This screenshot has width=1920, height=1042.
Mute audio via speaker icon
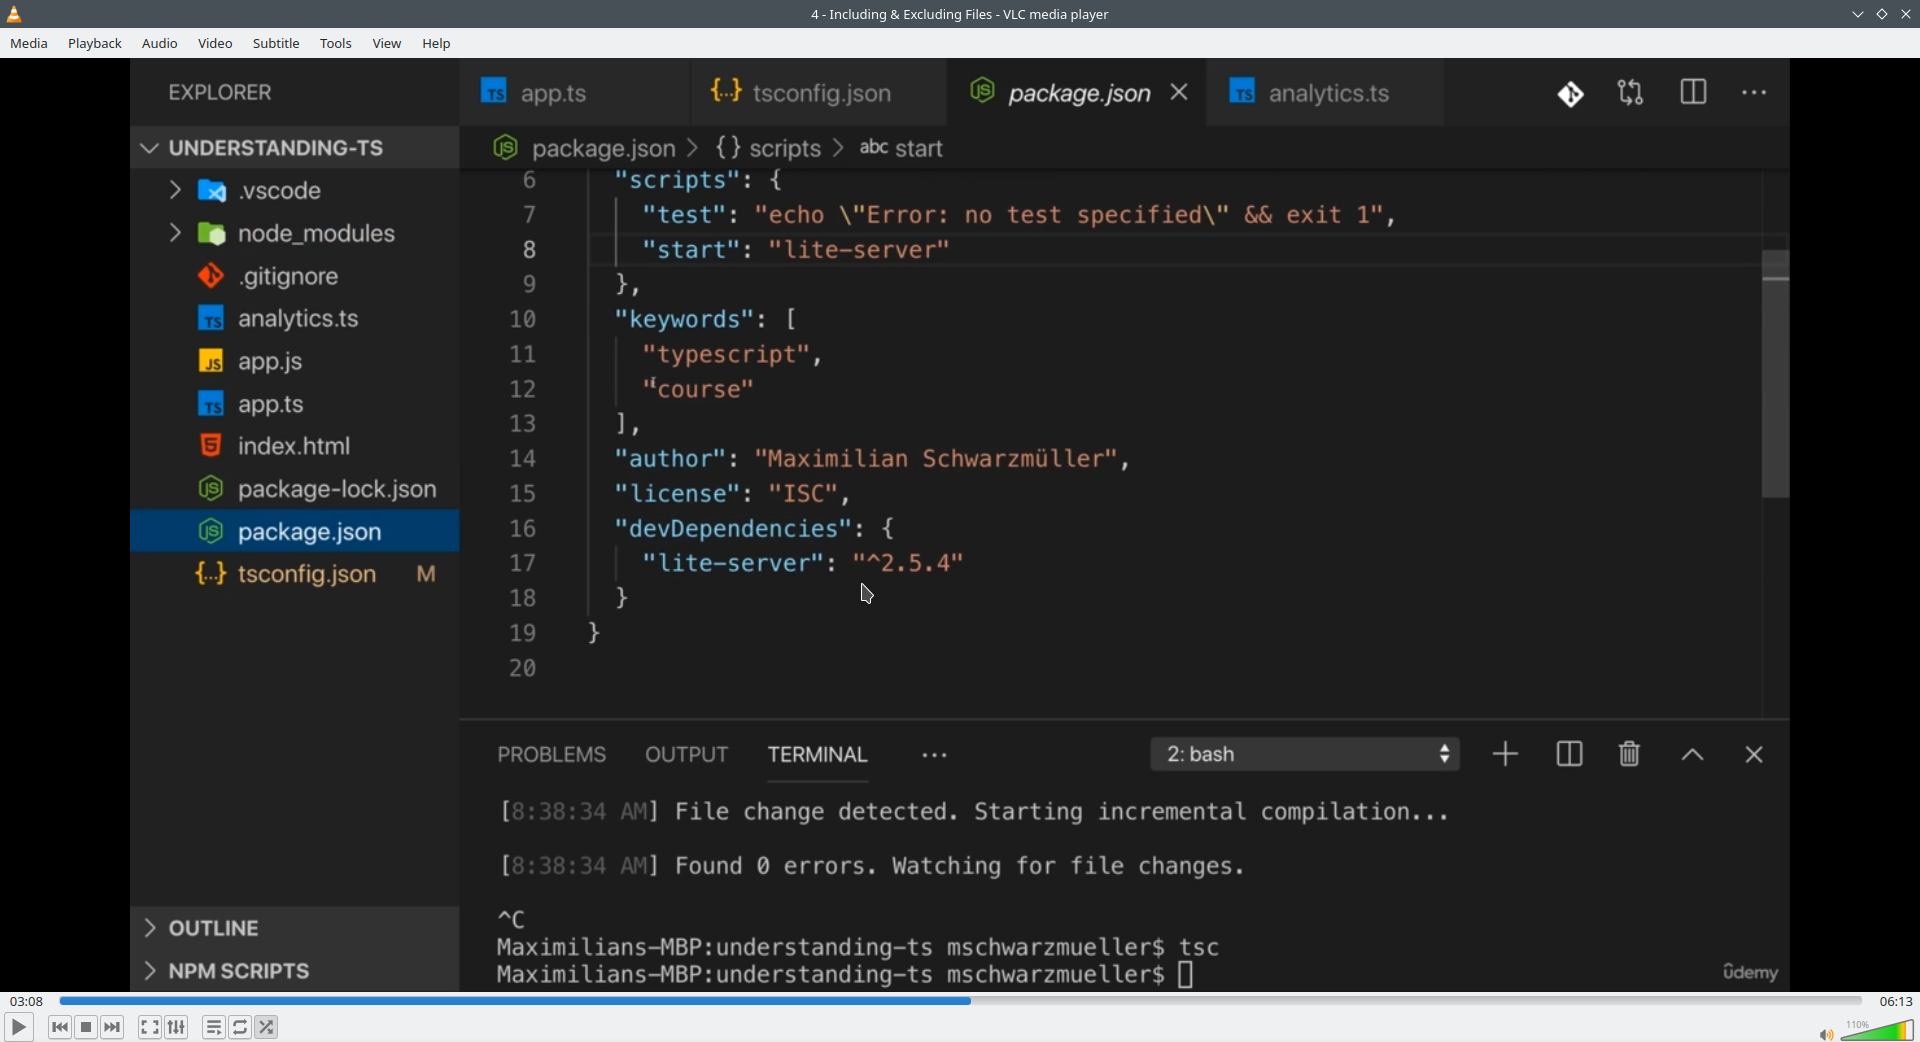[1826, 1034]
